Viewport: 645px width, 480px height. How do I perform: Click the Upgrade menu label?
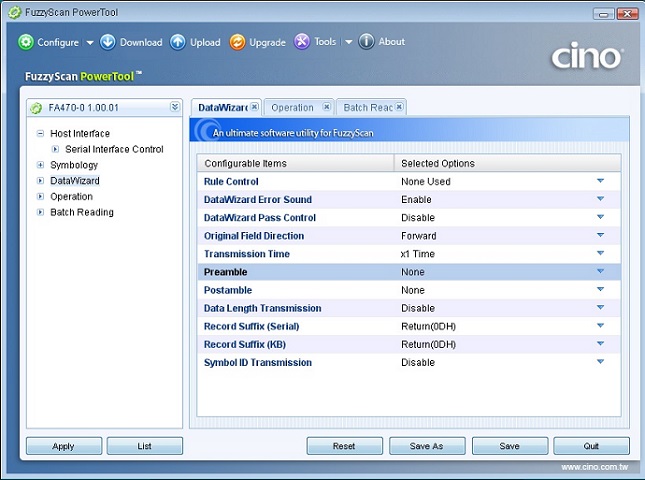pyautogui.click(x=267, y=42)
